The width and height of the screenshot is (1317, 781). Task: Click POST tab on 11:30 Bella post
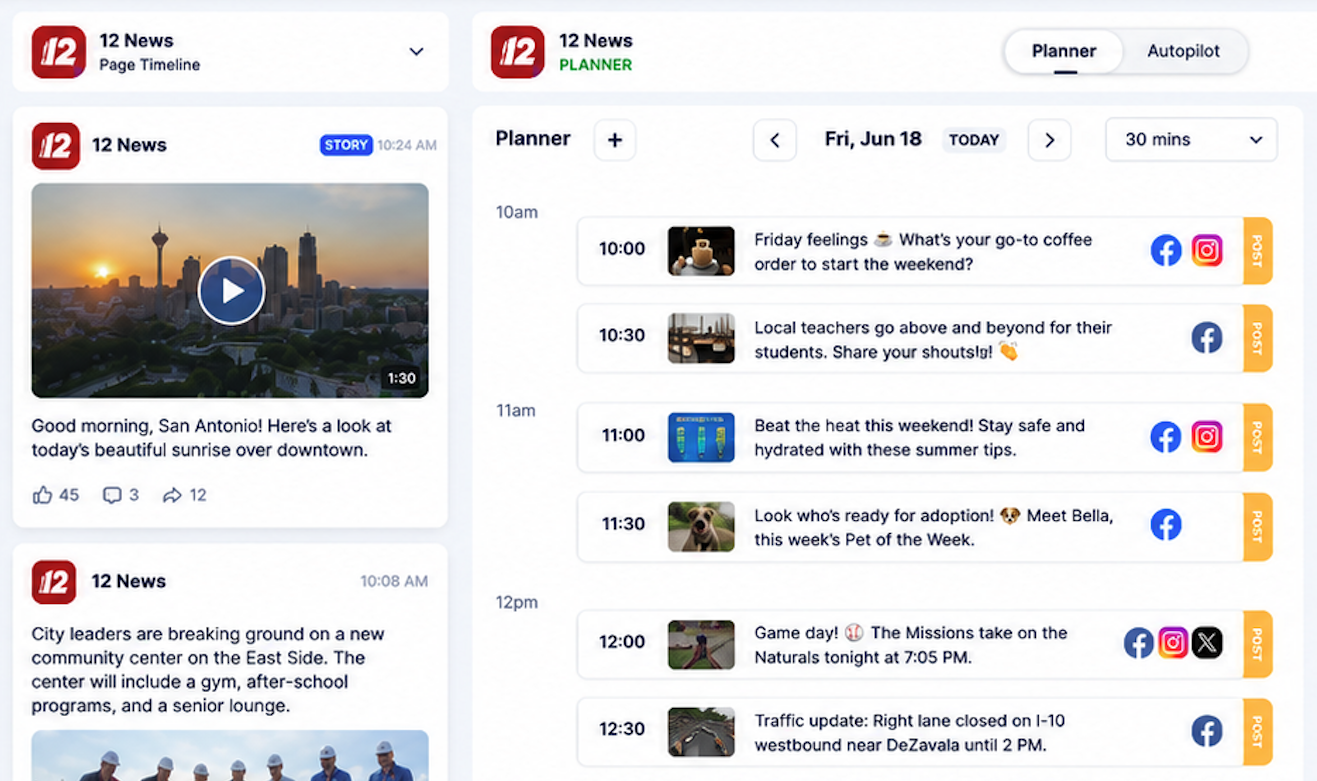point(1258,526)
